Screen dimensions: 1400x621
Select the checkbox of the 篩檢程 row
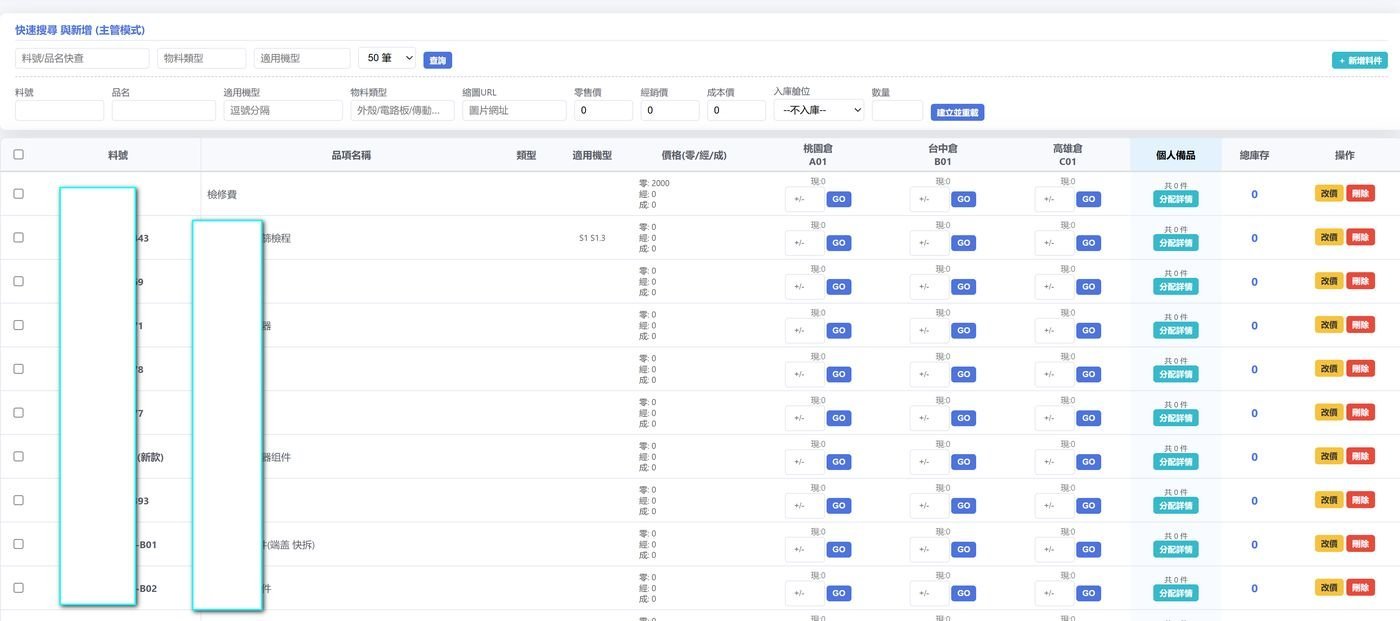pos(18,238)
